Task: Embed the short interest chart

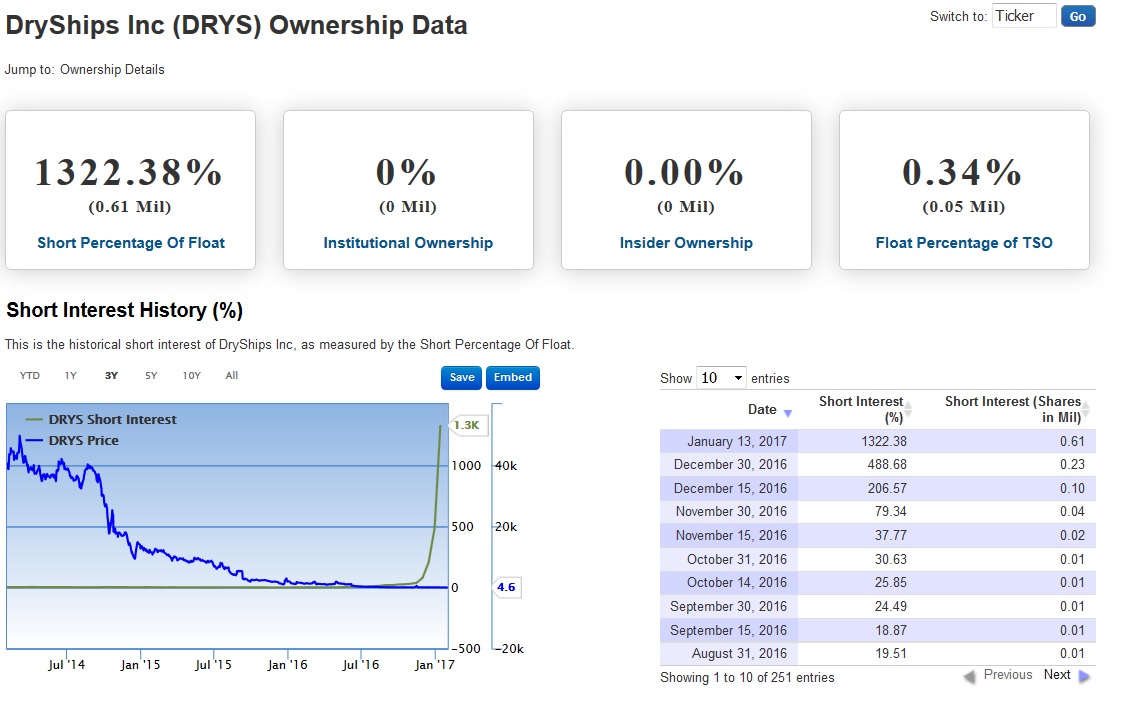Action: coord(512,378)
